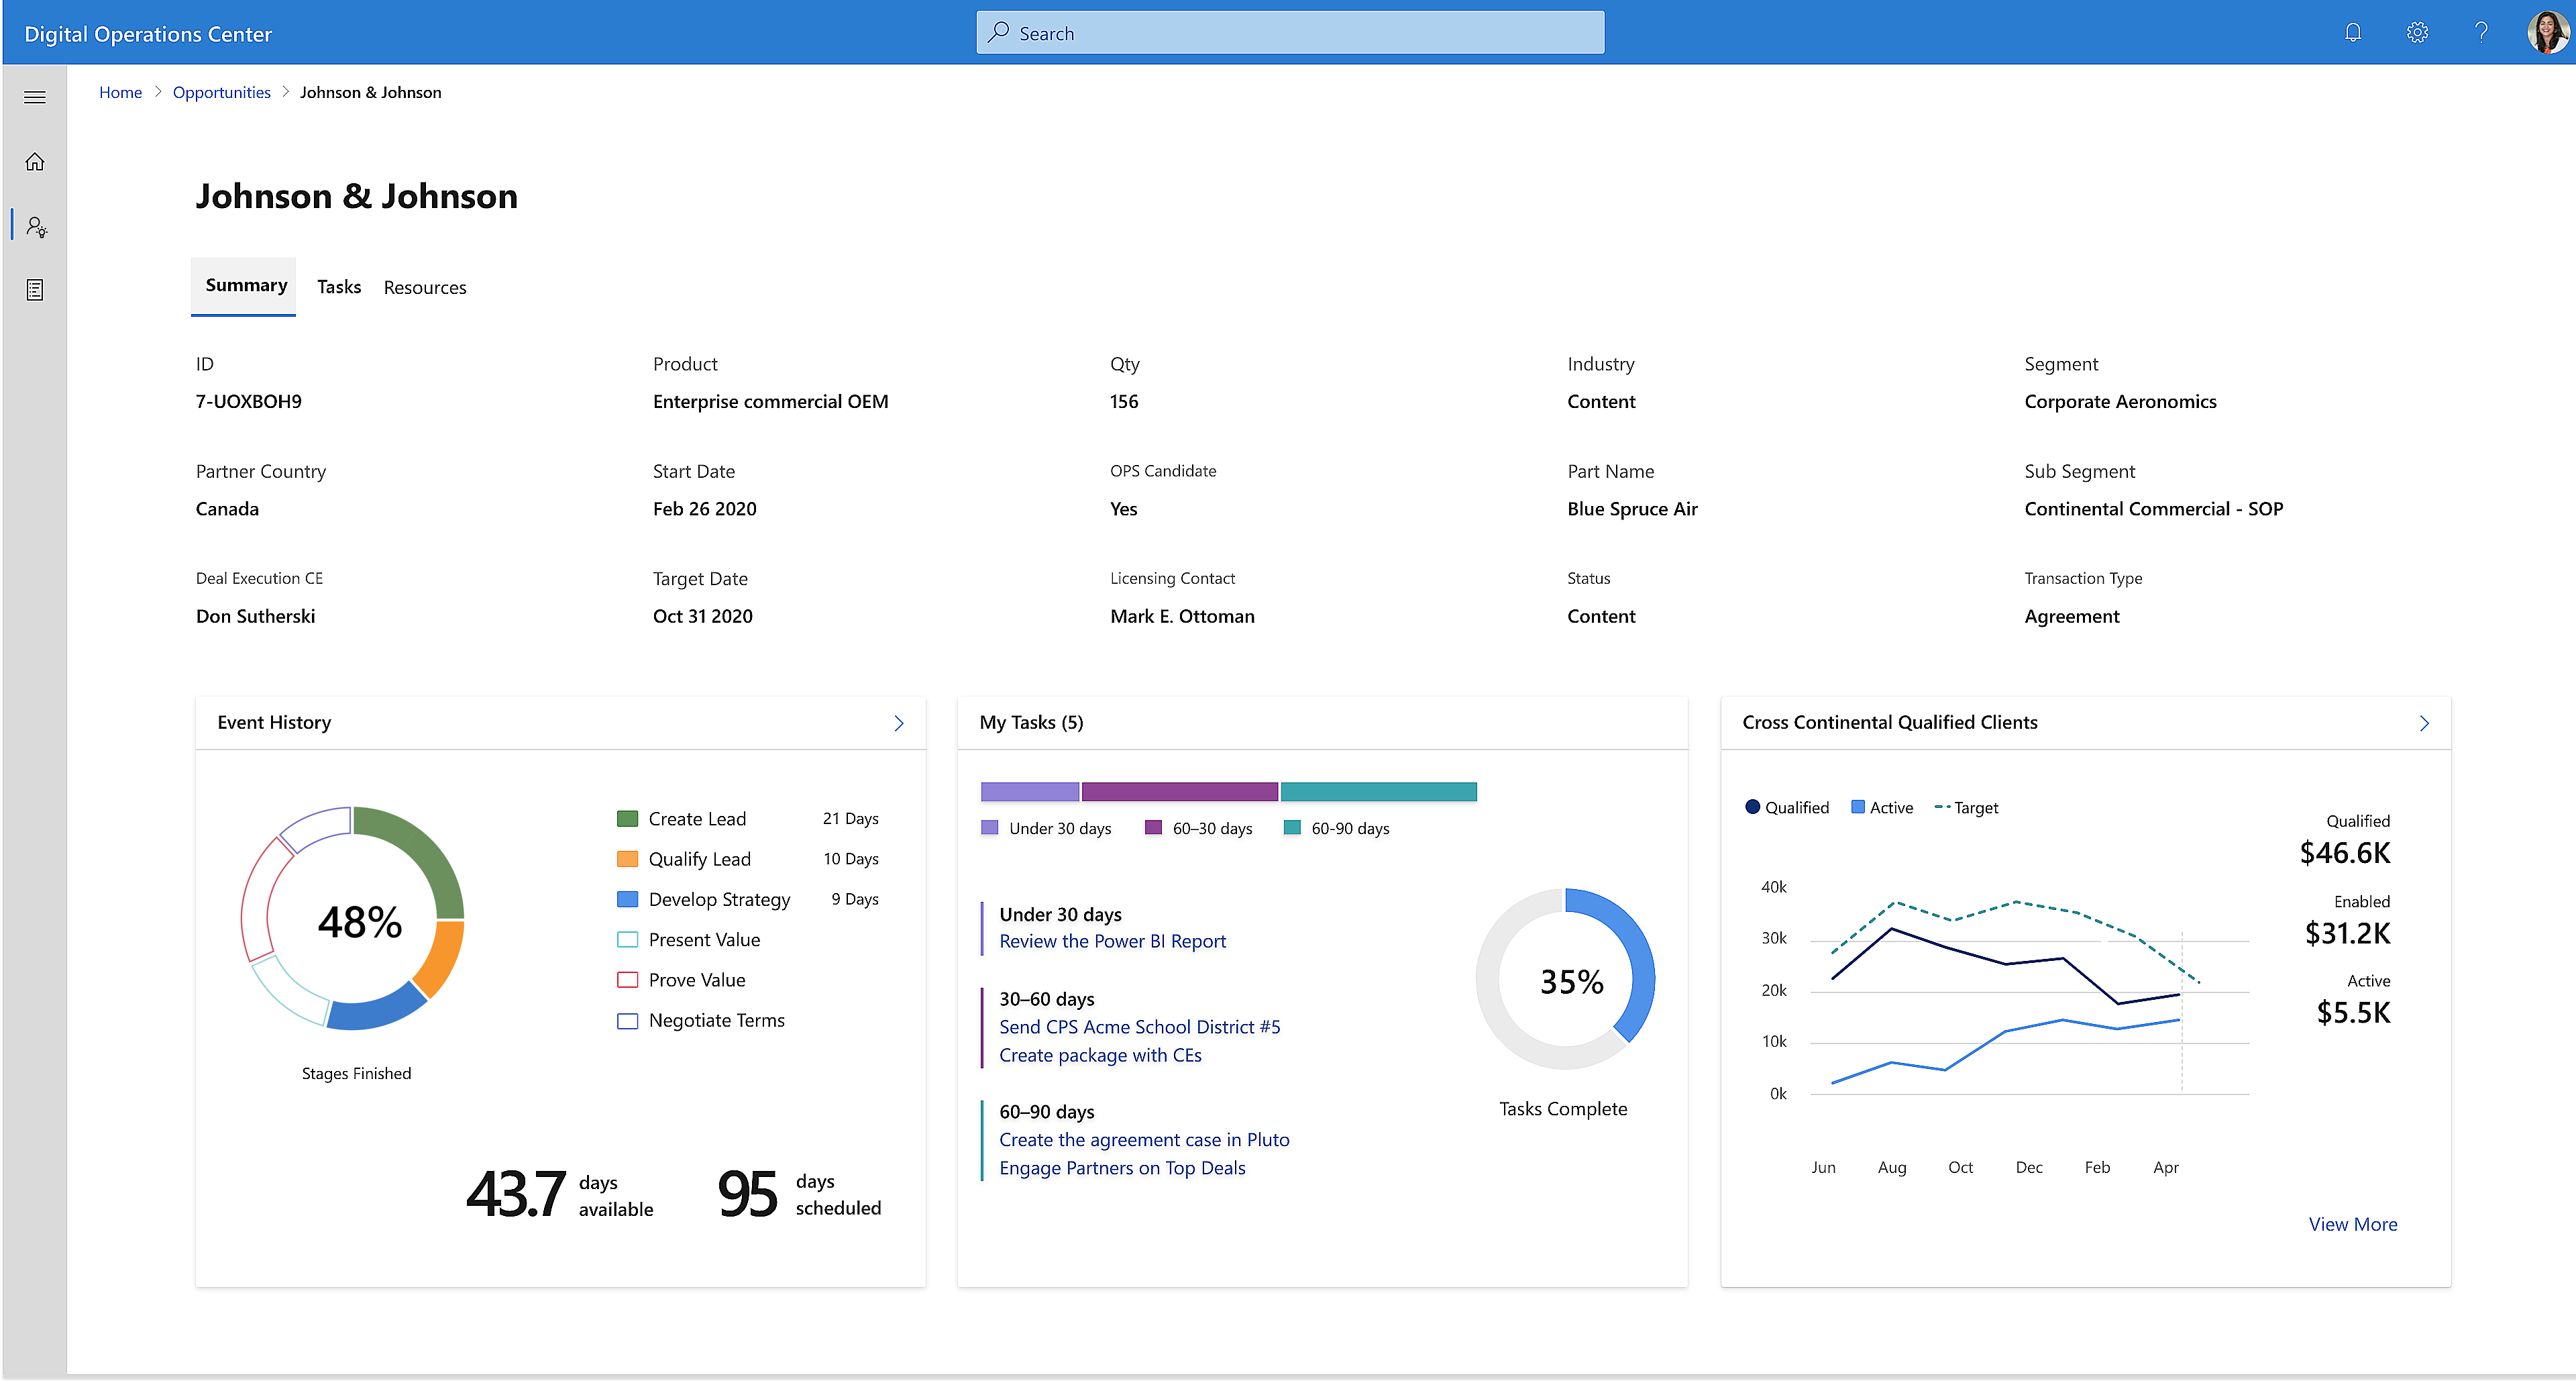Navigate to Opportunities breadcrumb
This screenshot has height=1381, width=2576.
(222, 92)
